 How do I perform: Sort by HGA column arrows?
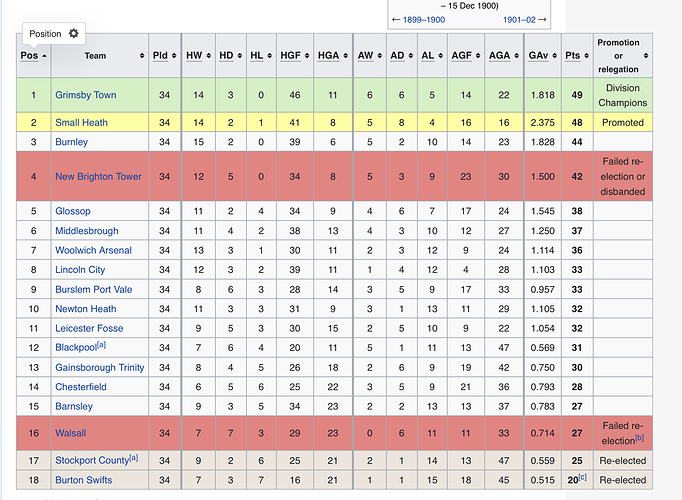(x=345, y=56)
